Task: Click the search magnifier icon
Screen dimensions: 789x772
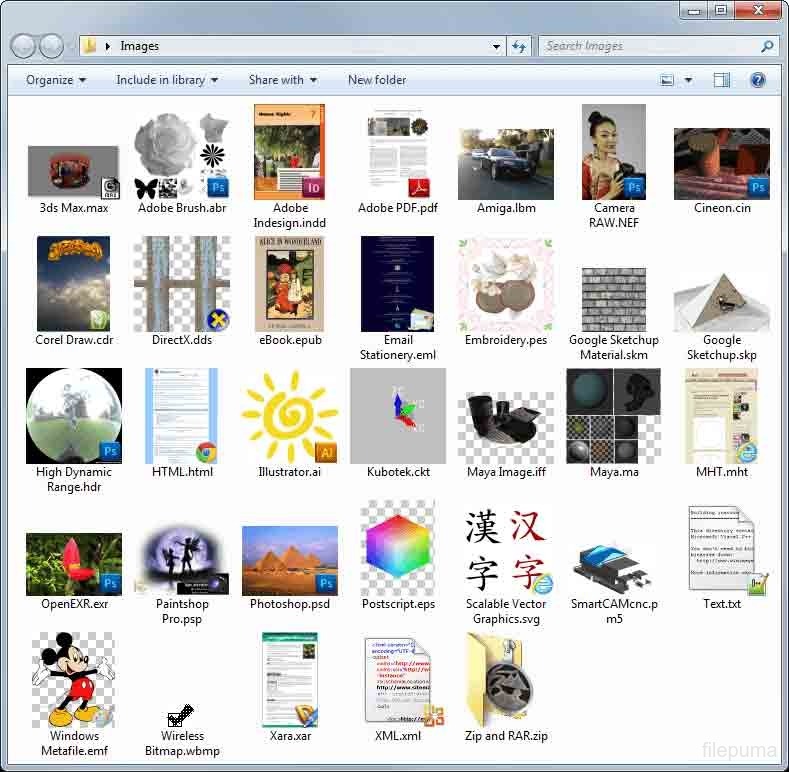Action: tap(767, 46)
